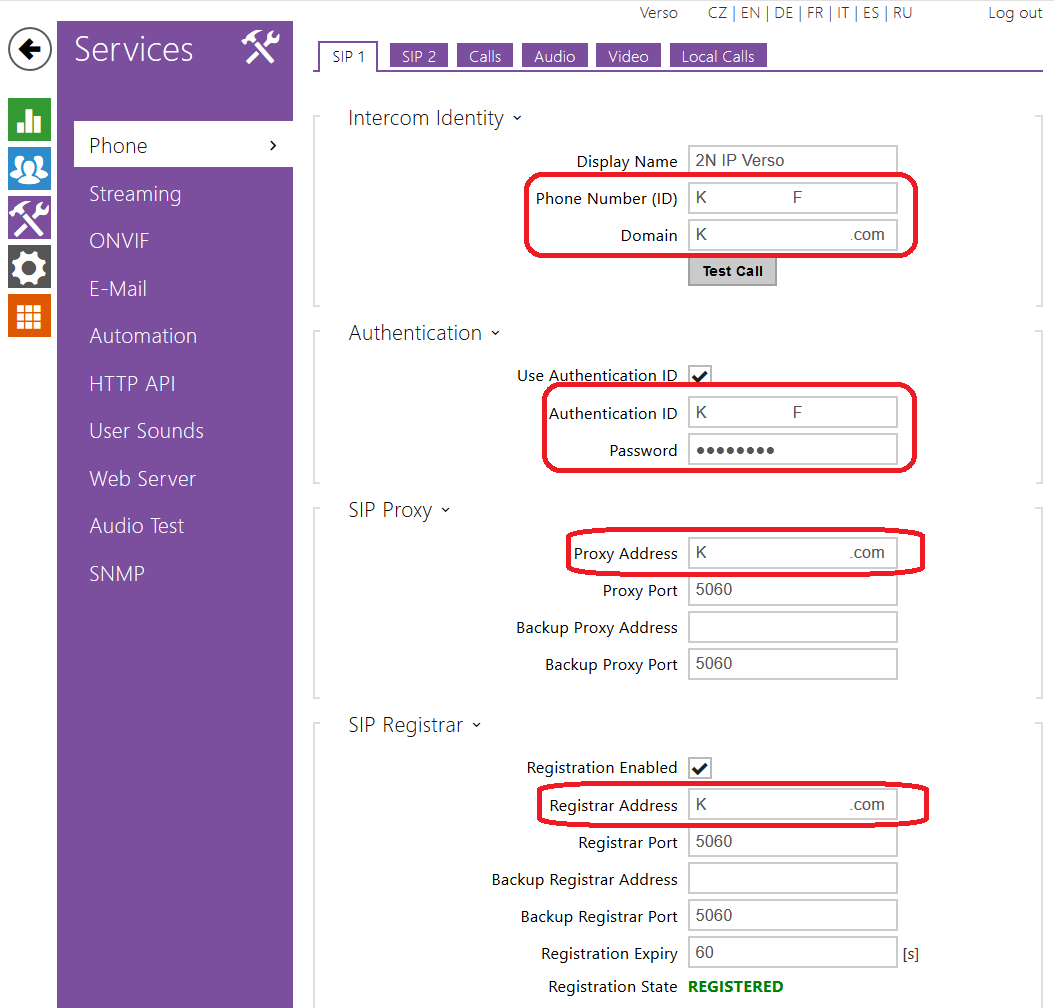Open the Local Calls tab
This screenshot has height=1008, width=1054.
tap(717, 56)
